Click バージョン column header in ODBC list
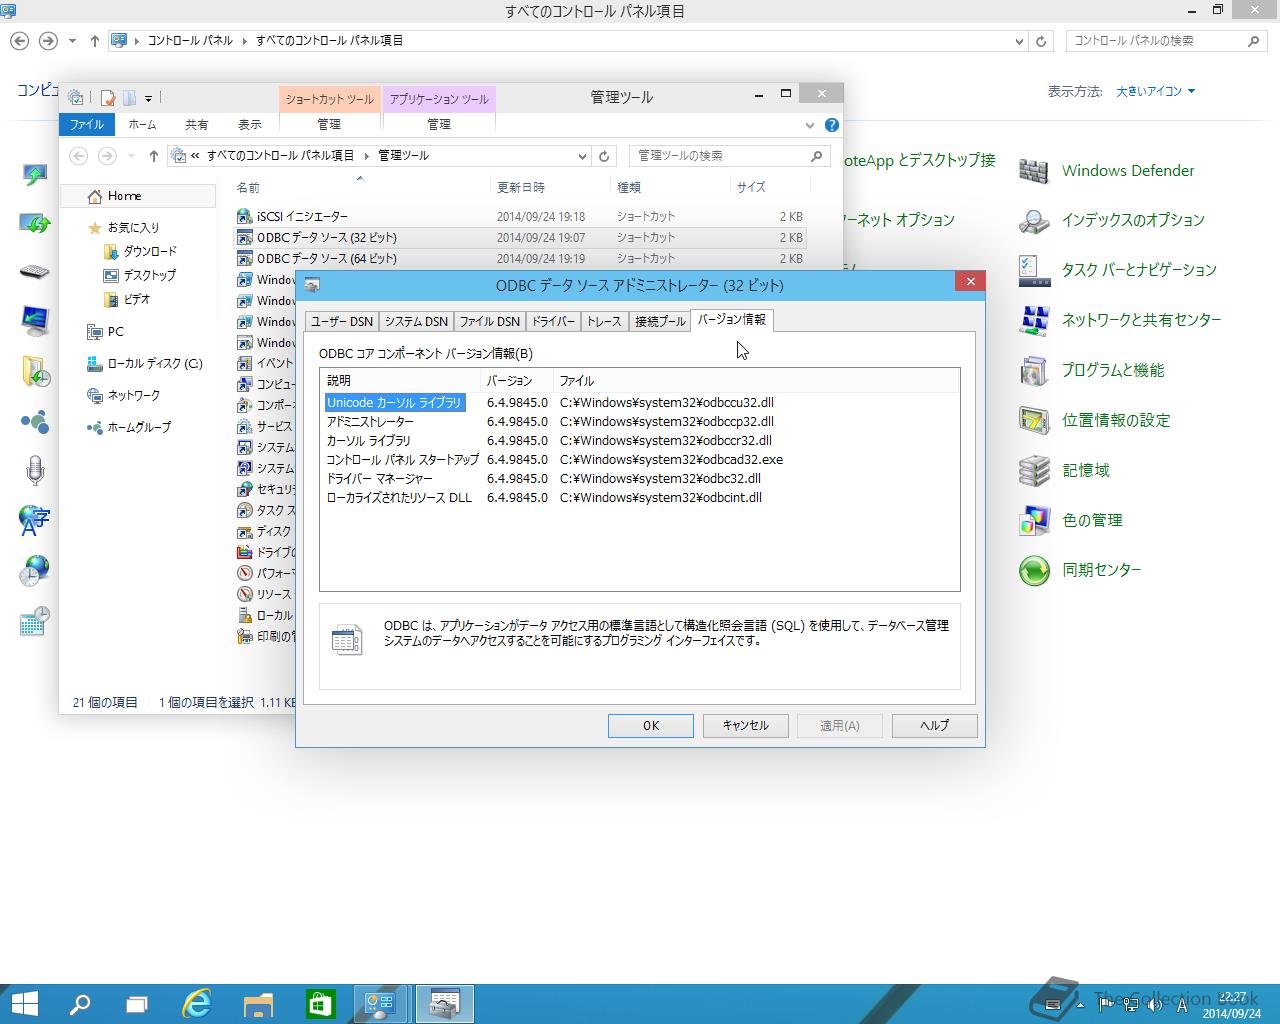This screenshot has height=1024, width=1280. pyautogui.click(x=516, y=381)
